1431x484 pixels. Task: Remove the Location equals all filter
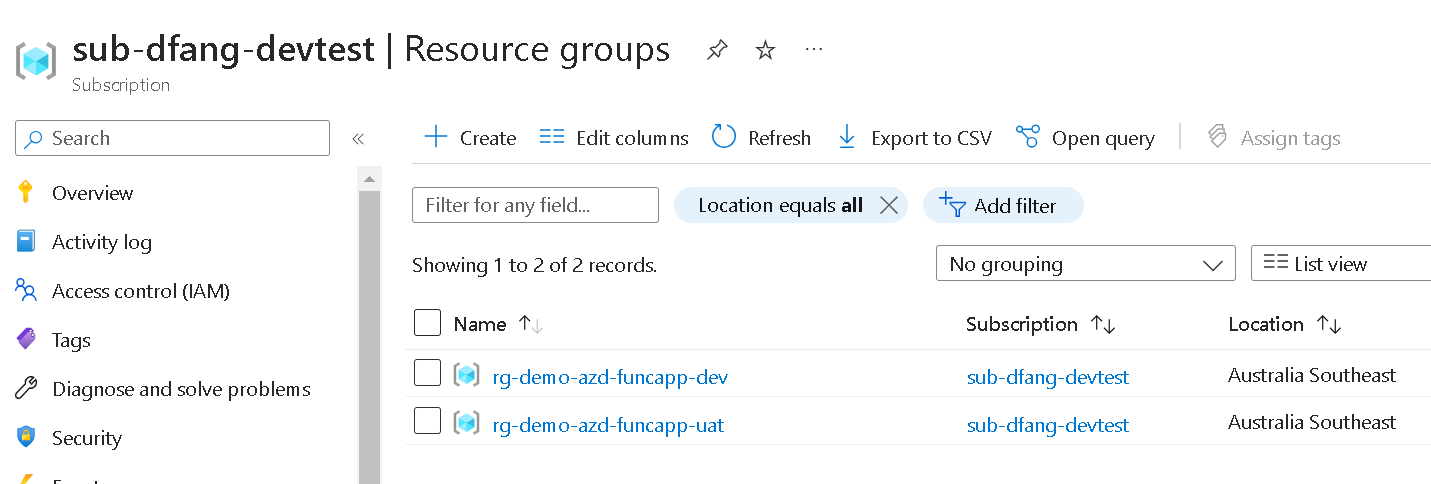click(888, 205)
